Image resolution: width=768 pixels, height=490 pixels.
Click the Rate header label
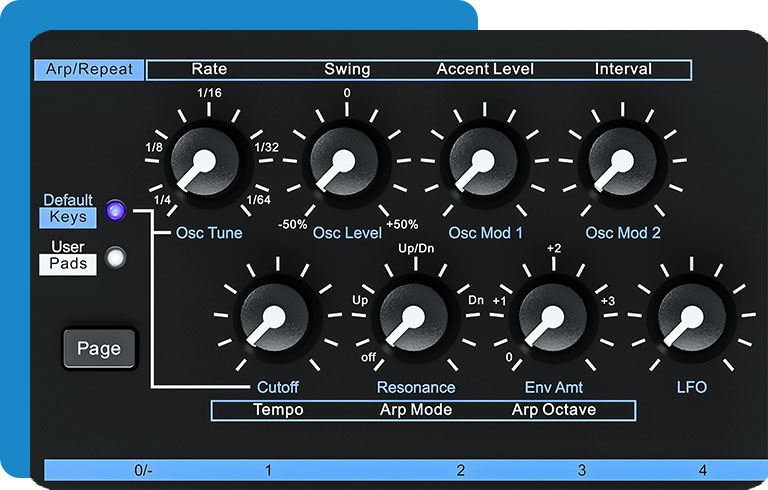click(x=209, y=69)
